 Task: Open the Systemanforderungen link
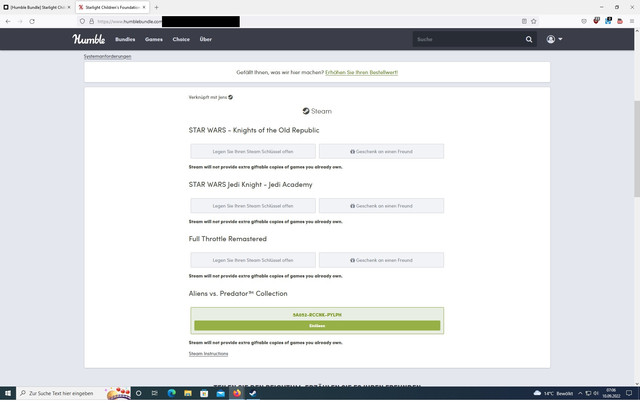point(108,56)
